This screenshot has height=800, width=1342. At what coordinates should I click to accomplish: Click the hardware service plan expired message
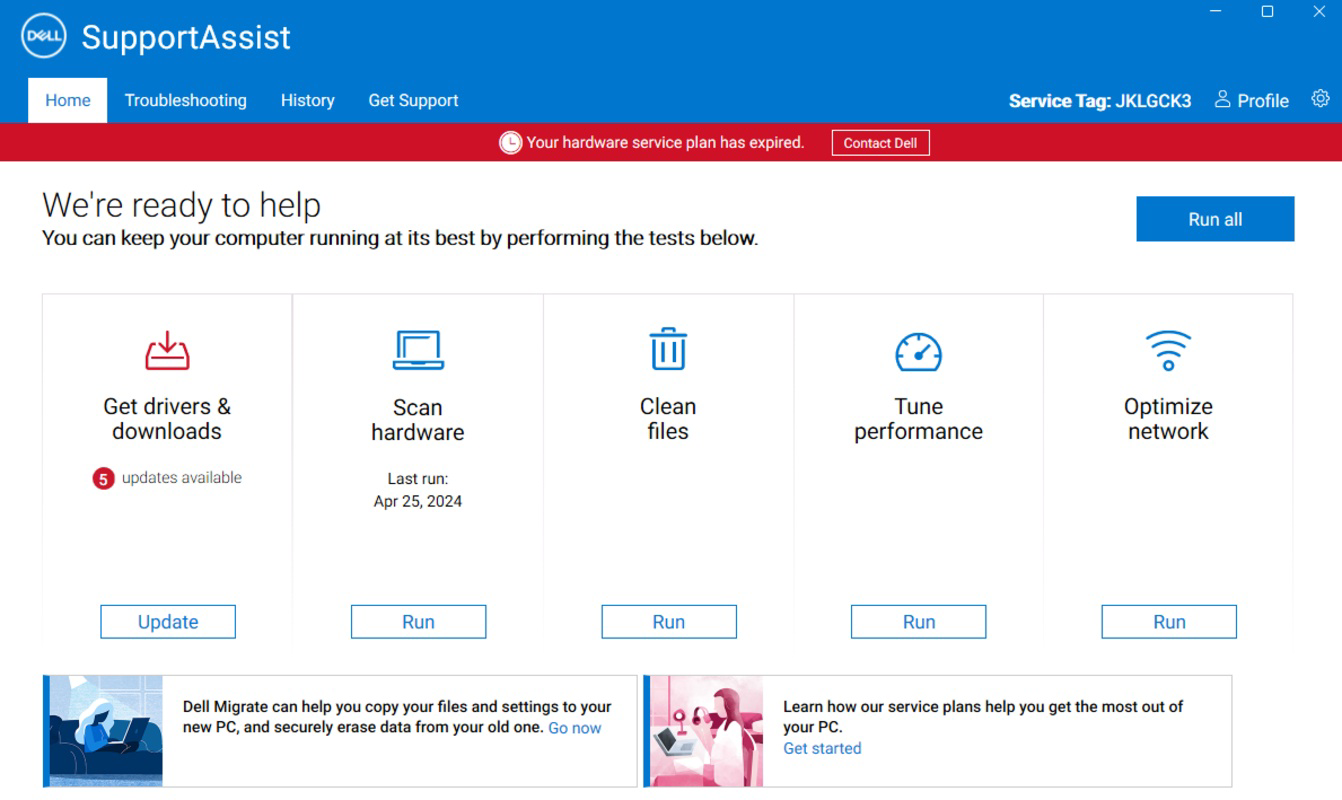coord(665,143)
